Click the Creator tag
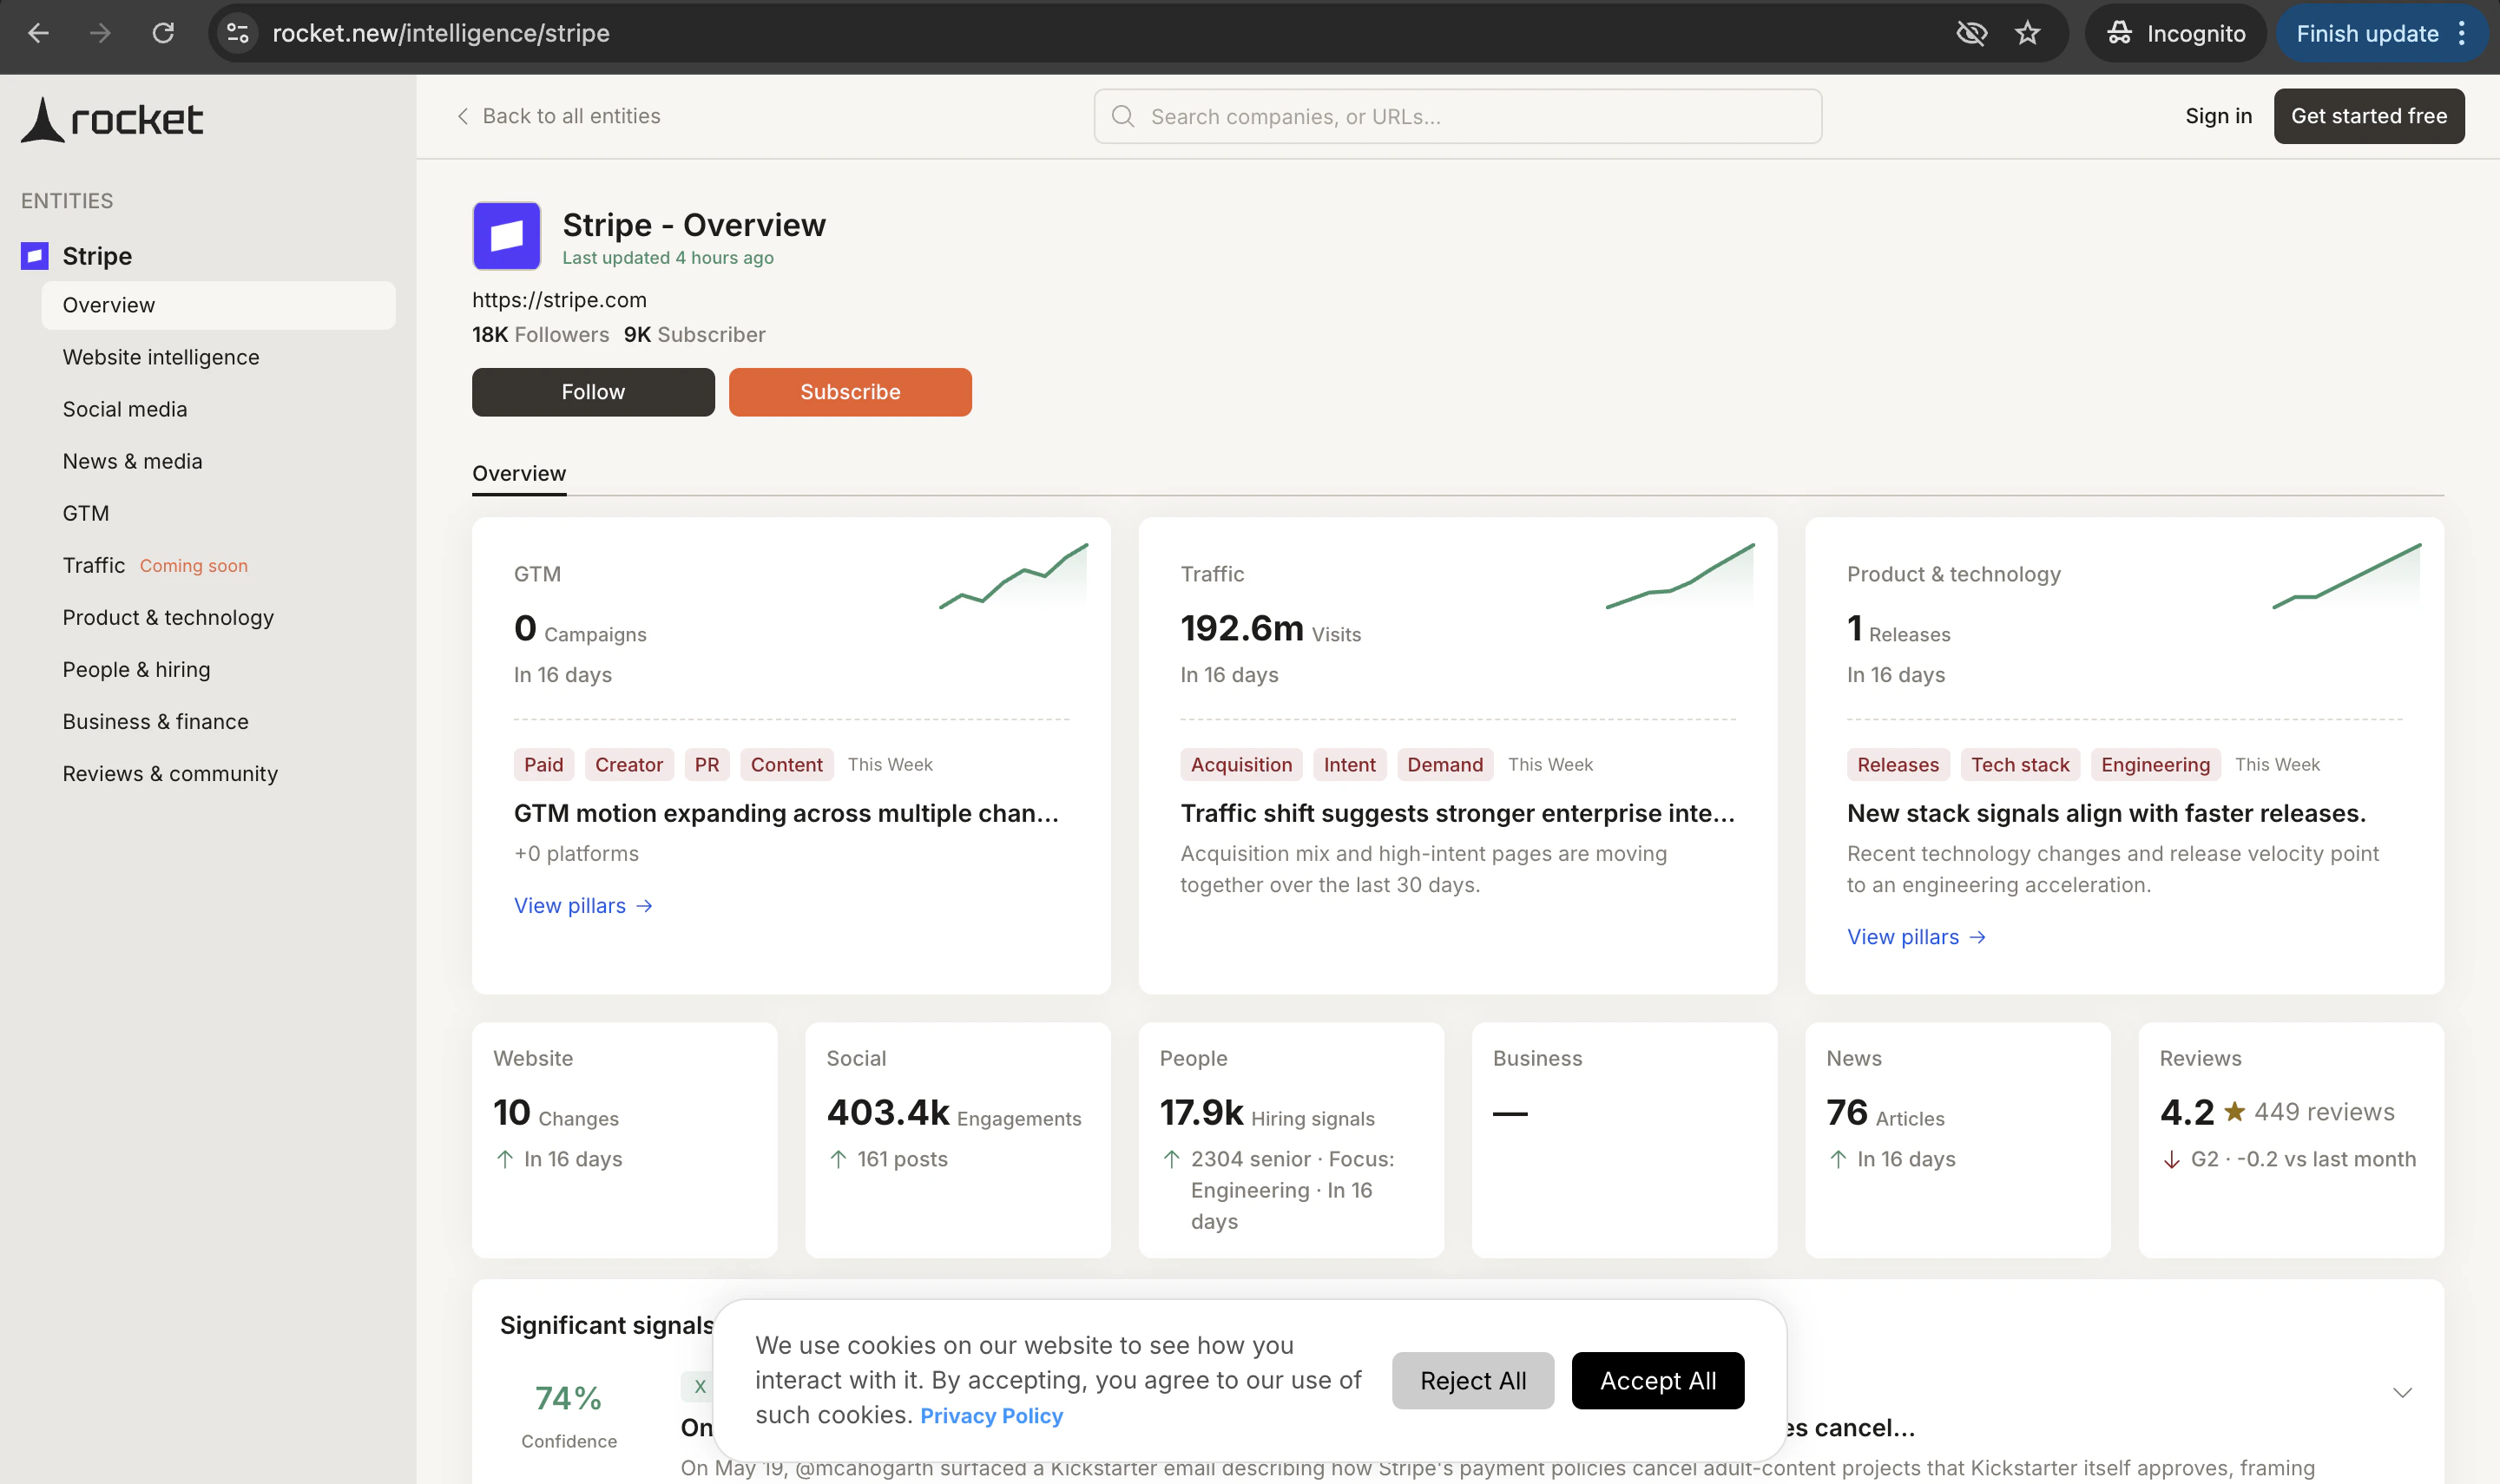 tap(629, 764)
